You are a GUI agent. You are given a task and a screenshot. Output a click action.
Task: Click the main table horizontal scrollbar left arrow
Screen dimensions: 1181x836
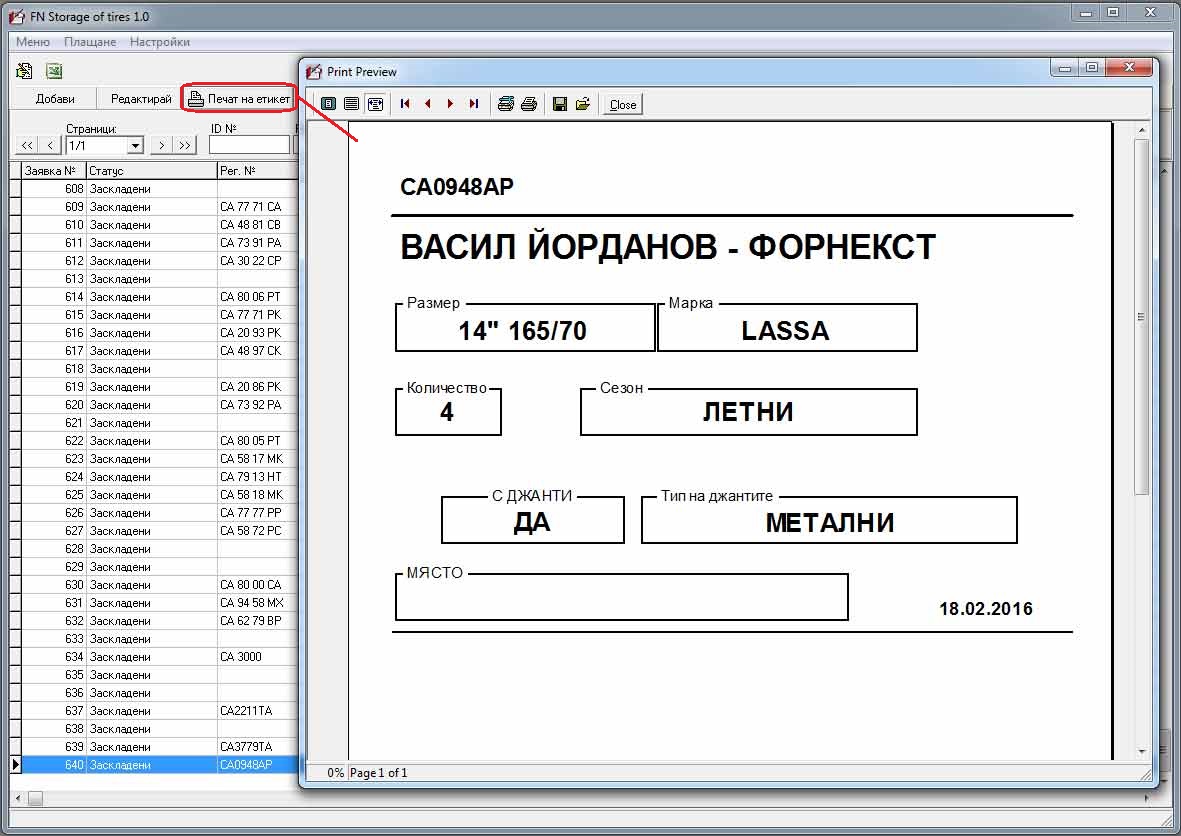(x=17, y=798)
